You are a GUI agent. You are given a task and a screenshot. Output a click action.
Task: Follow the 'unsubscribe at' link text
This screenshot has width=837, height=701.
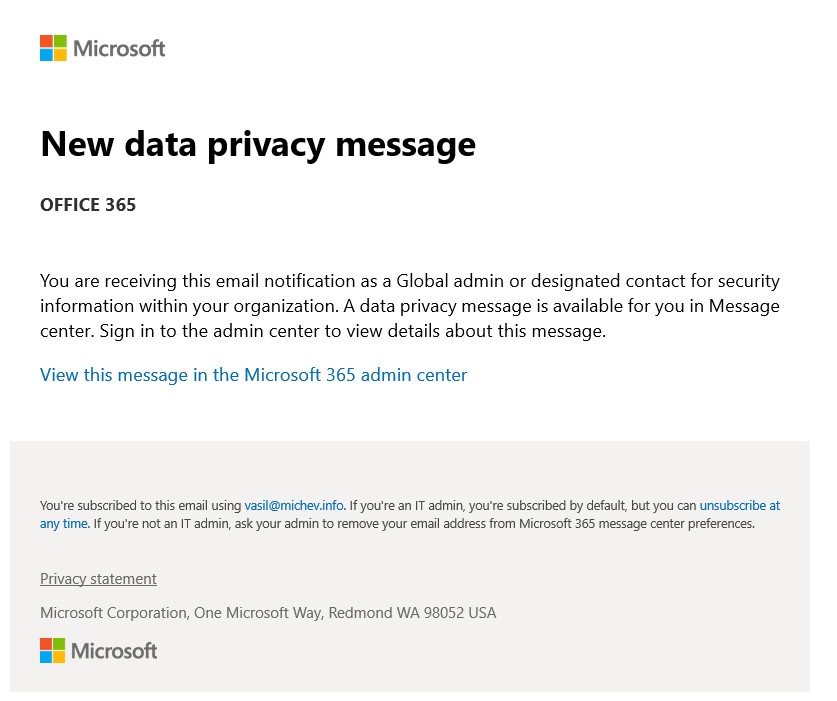click(740, 505)
